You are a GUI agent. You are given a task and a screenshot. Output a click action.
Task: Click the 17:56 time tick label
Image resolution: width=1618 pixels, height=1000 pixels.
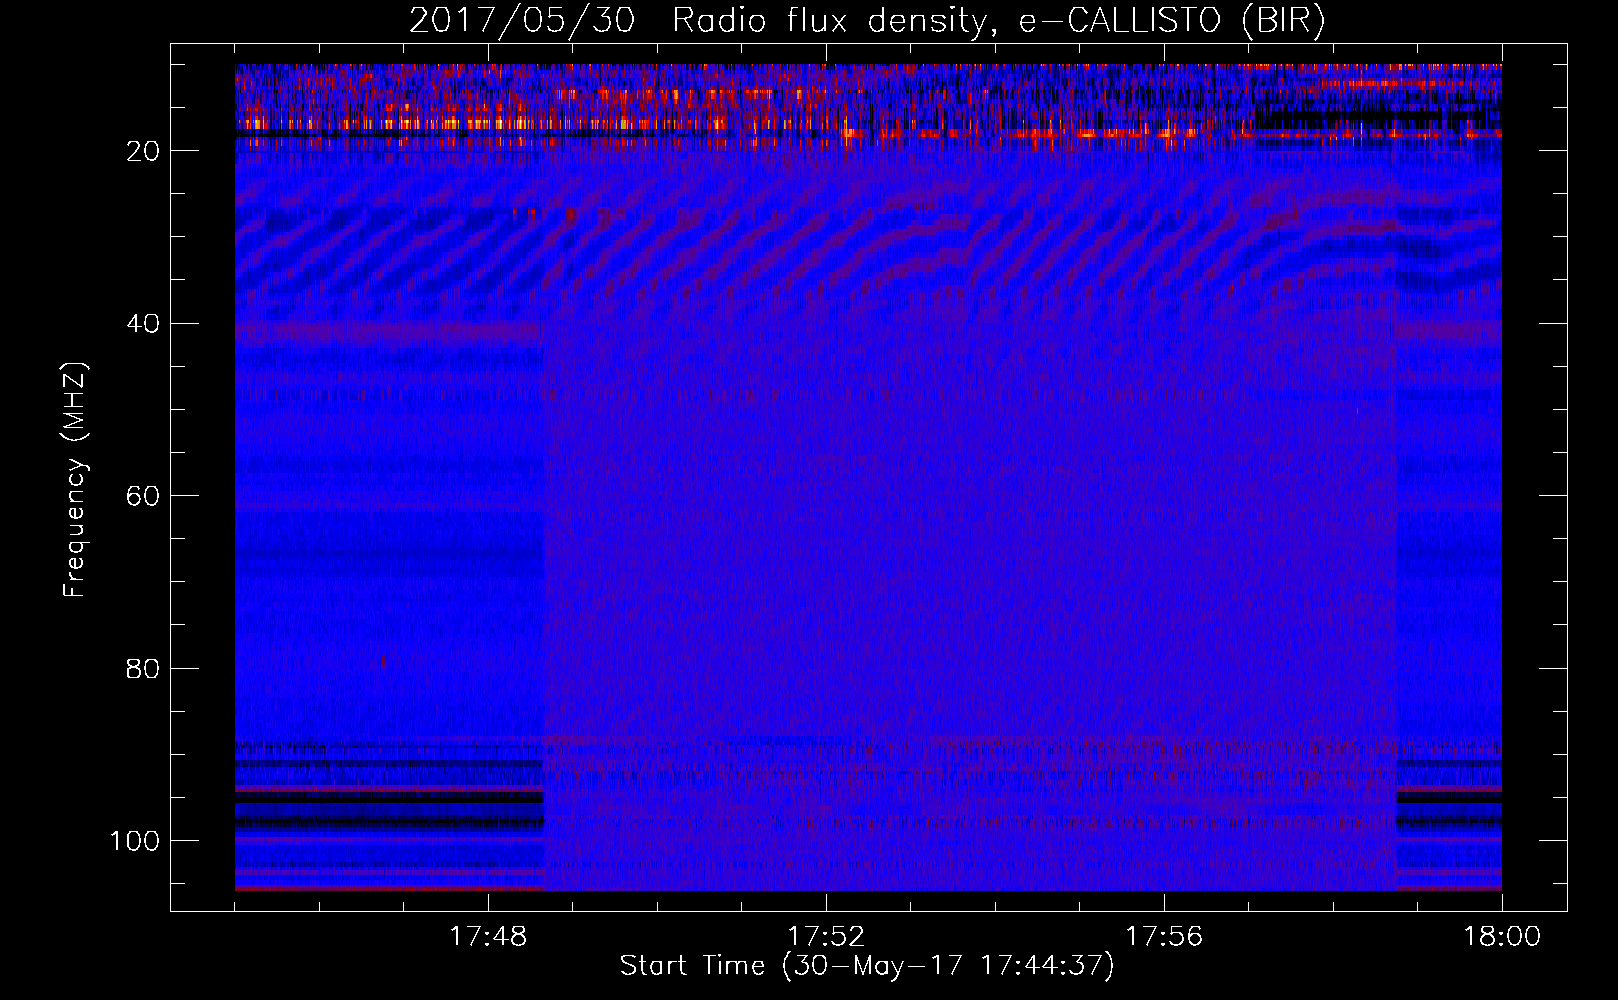(x=1164, y=937)
